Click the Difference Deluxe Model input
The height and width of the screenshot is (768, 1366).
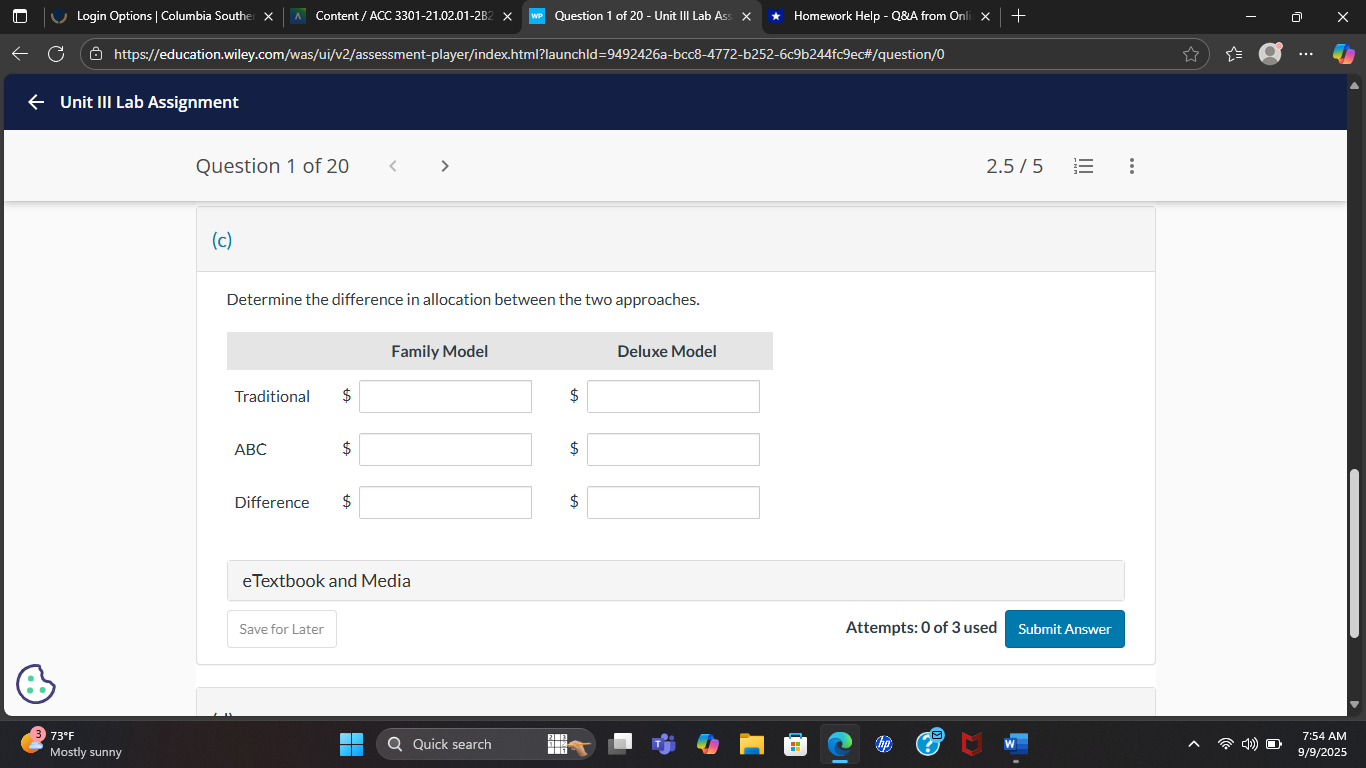[673, 502]
